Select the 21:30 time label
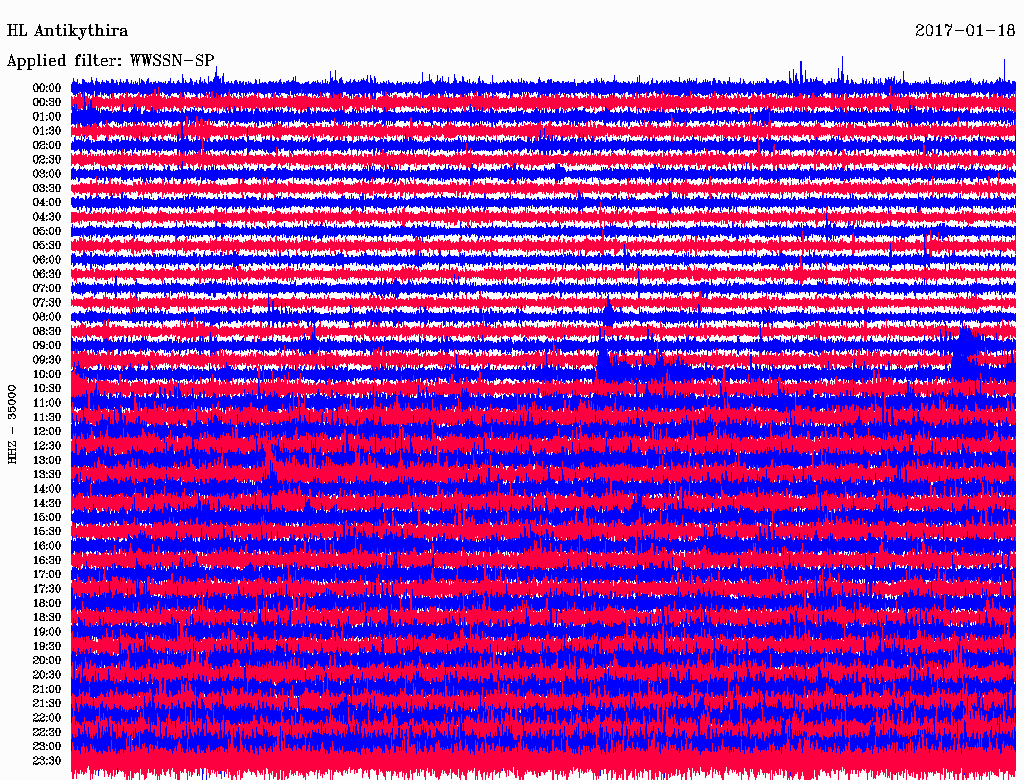1024x780 pixels. point(47,704)
